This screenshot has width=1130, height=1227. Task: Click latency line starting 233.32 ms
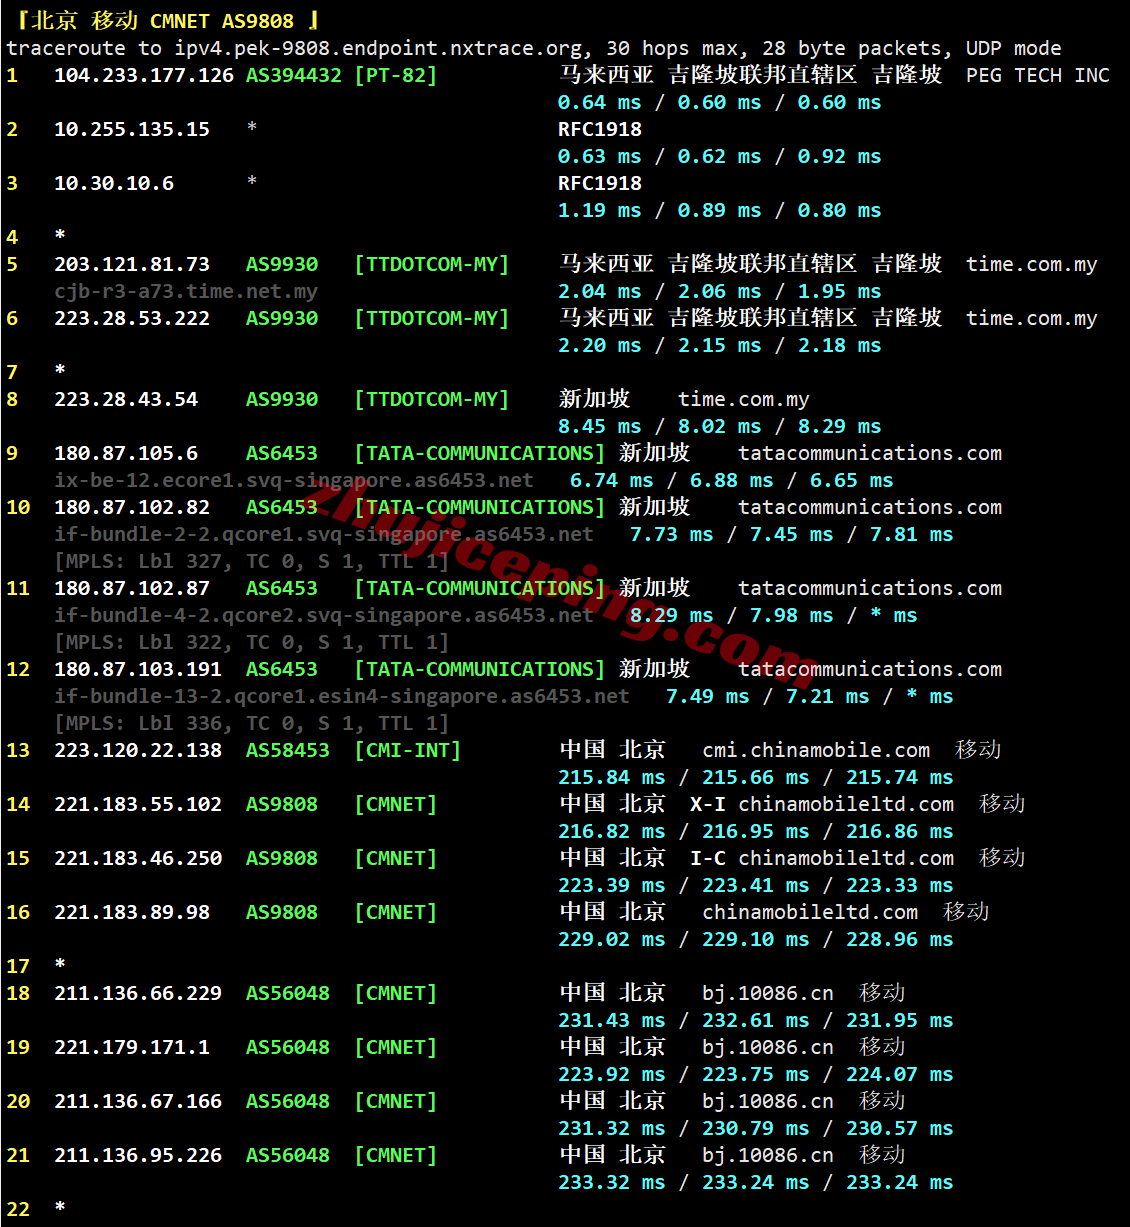click(756, 1182)
